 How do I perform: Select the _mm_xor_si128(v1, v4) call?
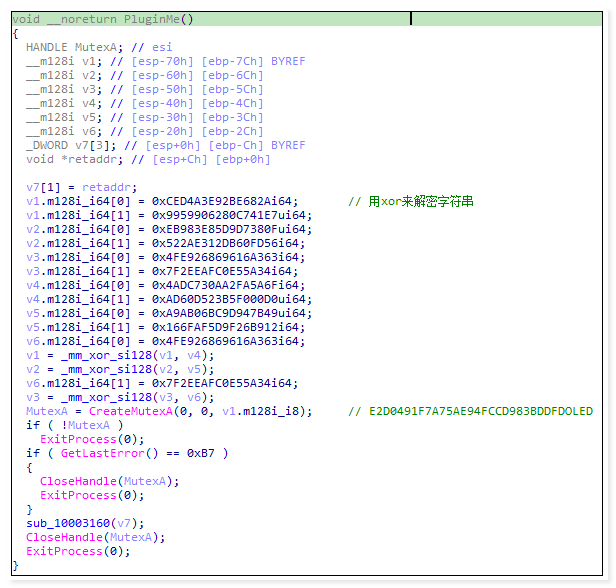(x=105, y=355)
